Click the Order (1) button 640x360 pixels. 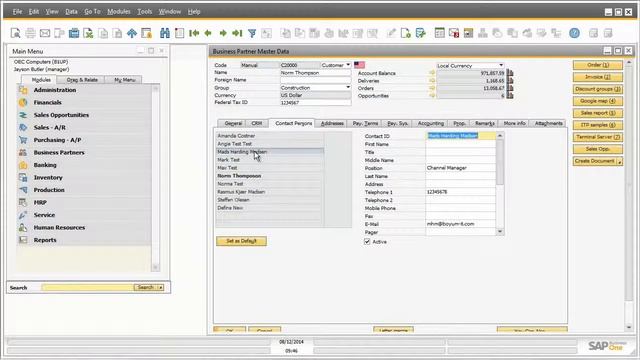(598, 65)
